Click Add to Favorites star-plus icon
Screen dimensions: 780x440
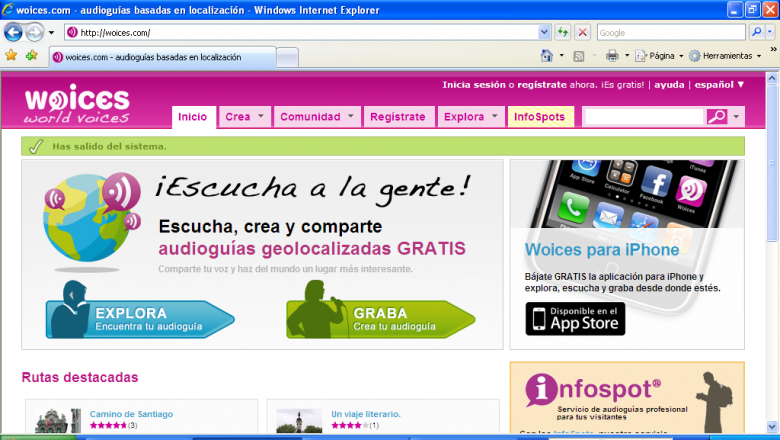pyautogui.click(x=32, y=55)
